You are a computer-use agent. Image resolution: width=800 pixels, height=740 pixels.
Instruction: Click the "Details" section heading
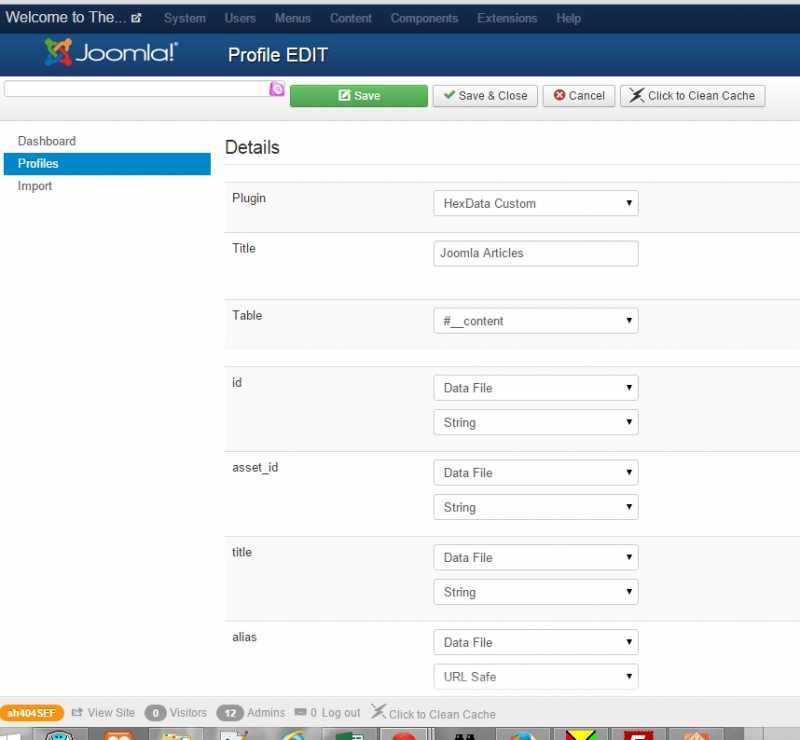pos(252,147)
